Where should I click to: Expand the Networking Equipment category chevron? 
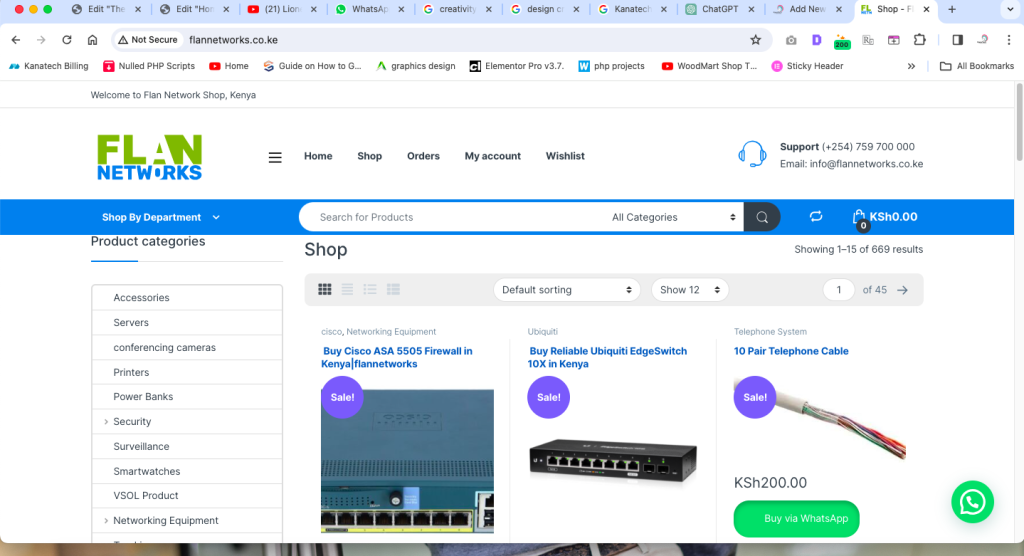pyautogui.click(x=106, y=521)
